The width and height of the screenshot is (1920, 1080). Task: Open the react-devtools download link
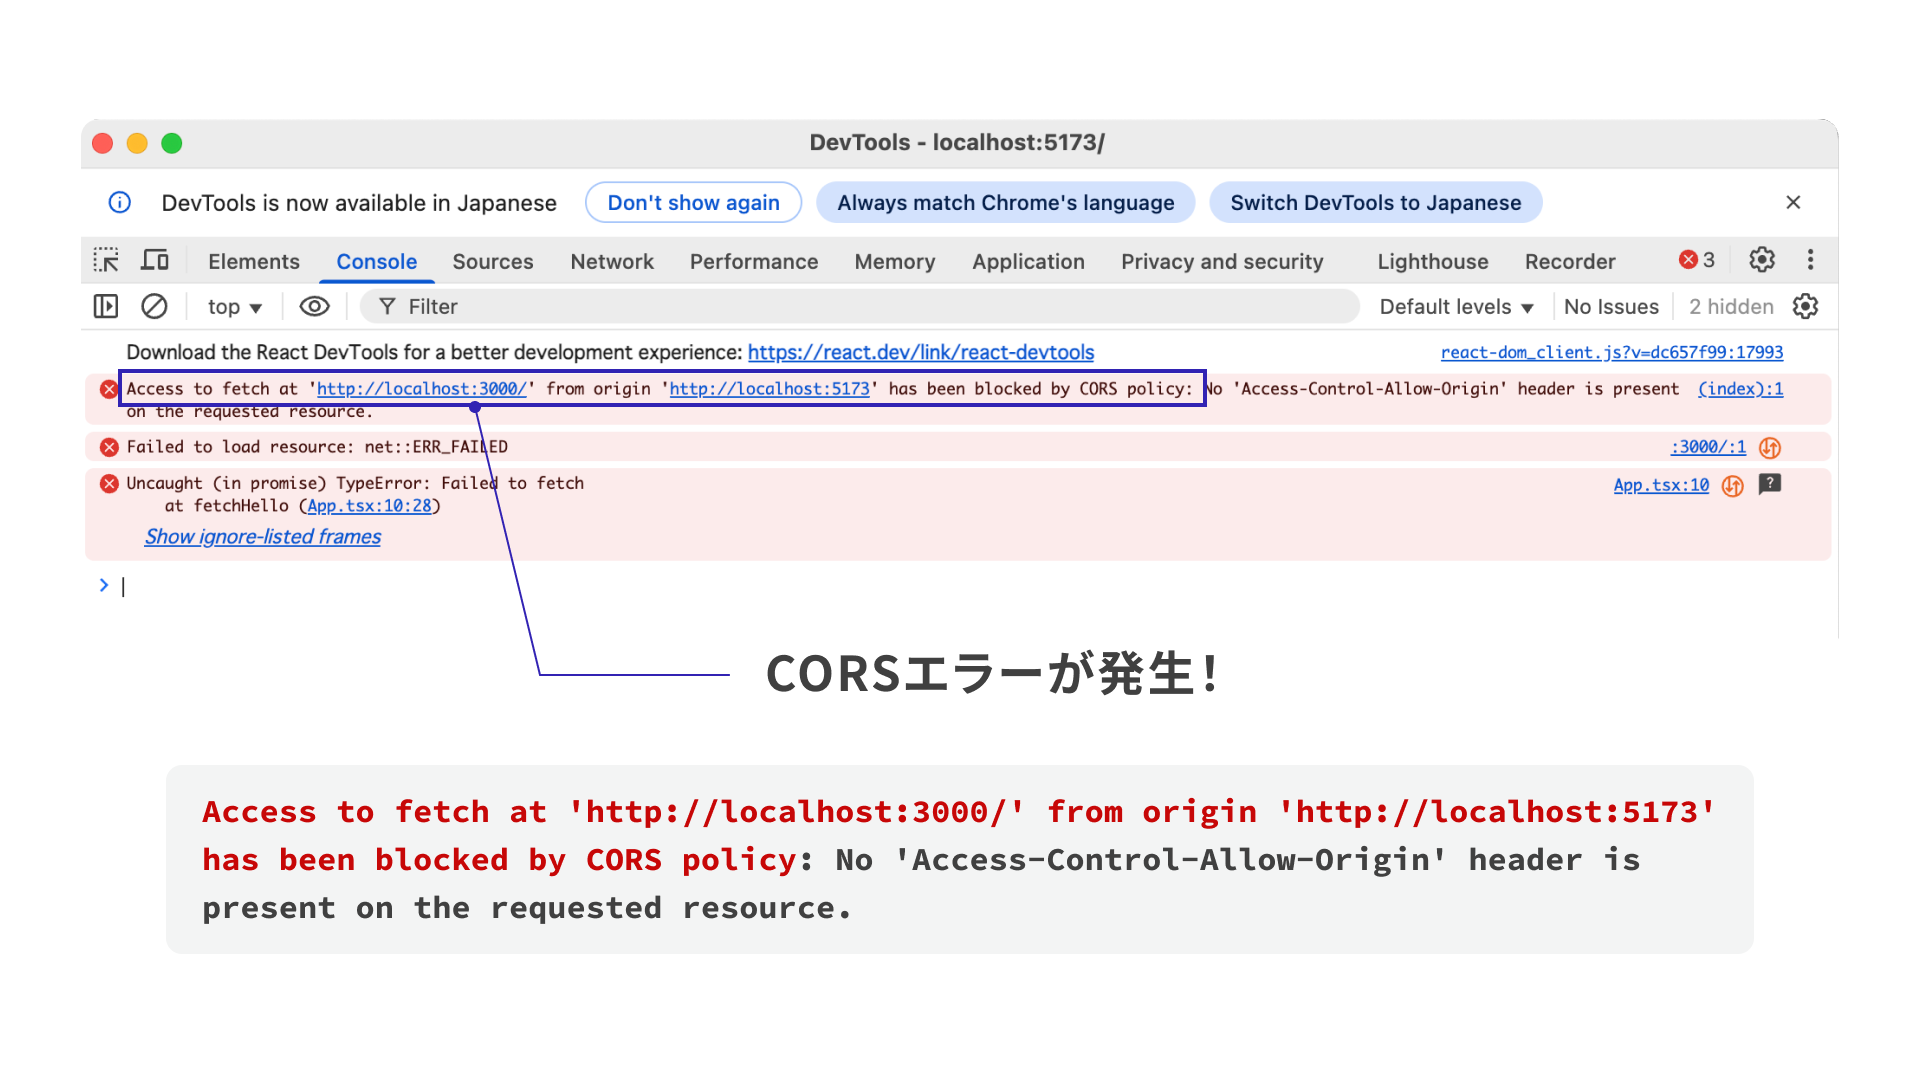click(920, 353)
